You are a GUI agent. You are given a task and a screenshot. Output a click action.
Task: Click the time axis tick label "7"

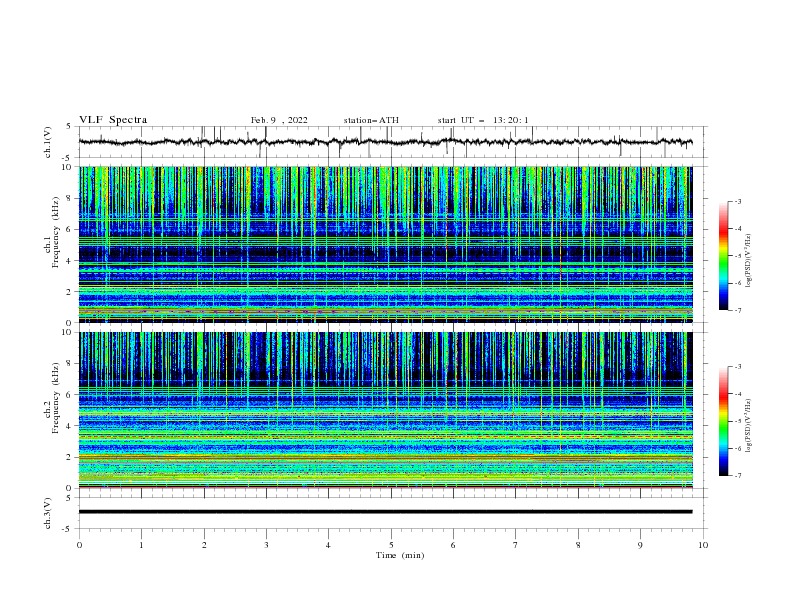click(x=516, y=545)
